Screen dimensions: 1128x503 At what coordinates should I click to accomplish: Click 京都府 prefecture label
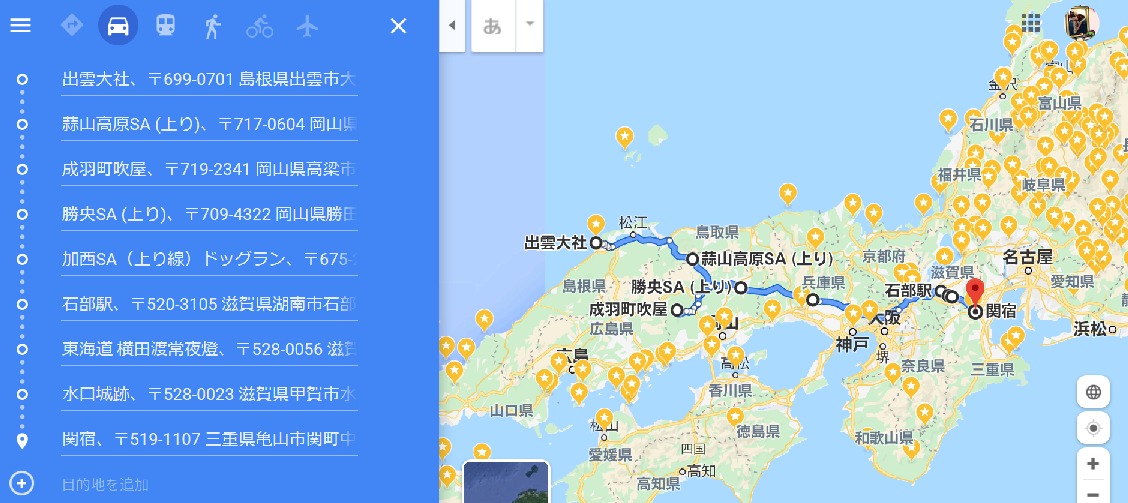click(x=884, y=256)
